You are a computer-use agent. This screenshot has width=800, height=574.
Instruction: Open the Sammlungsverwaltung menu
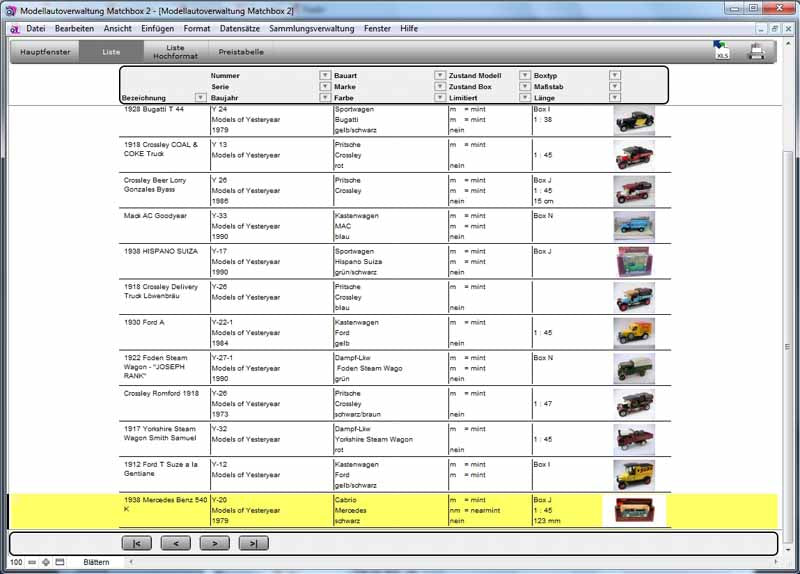pyautogui.click(x=313, y=28)
